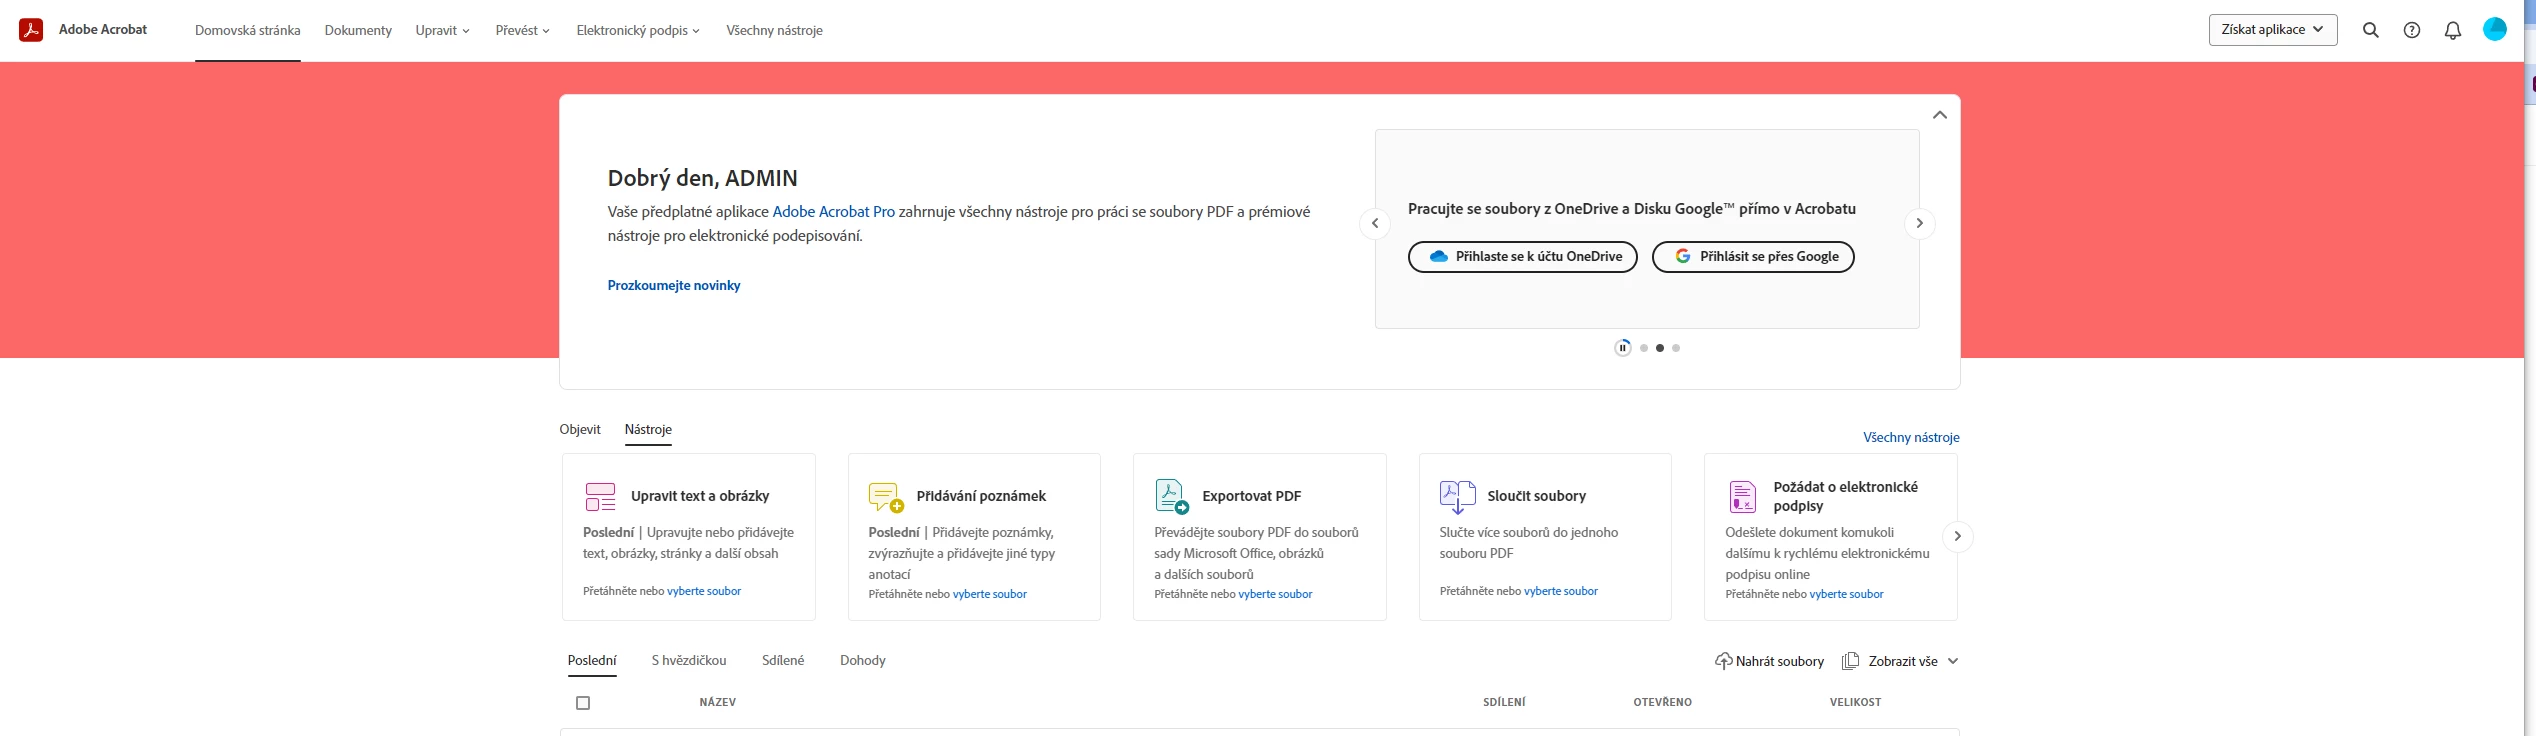This screenshot has width=2536, height=736.
Task: Select the S hvězdičkou tab
Action: [x=689, y=661]
